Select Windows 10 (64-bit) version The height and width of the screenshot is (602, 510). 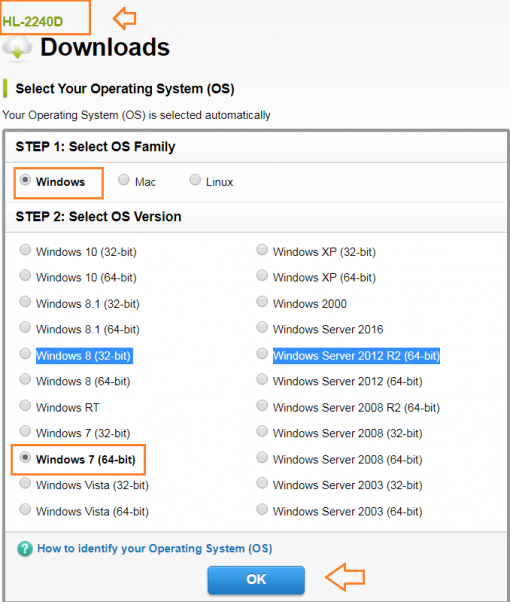tap(25, 275)
